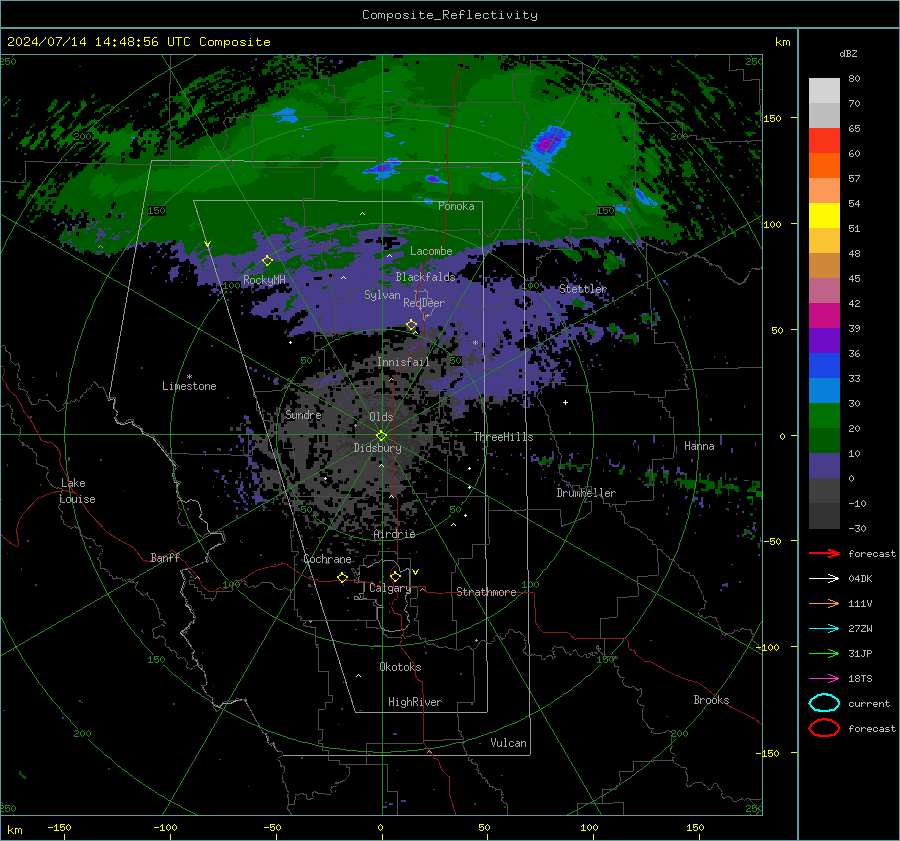
Task: Click the green 31JP arrow legend icon
Action: (824, 653)
